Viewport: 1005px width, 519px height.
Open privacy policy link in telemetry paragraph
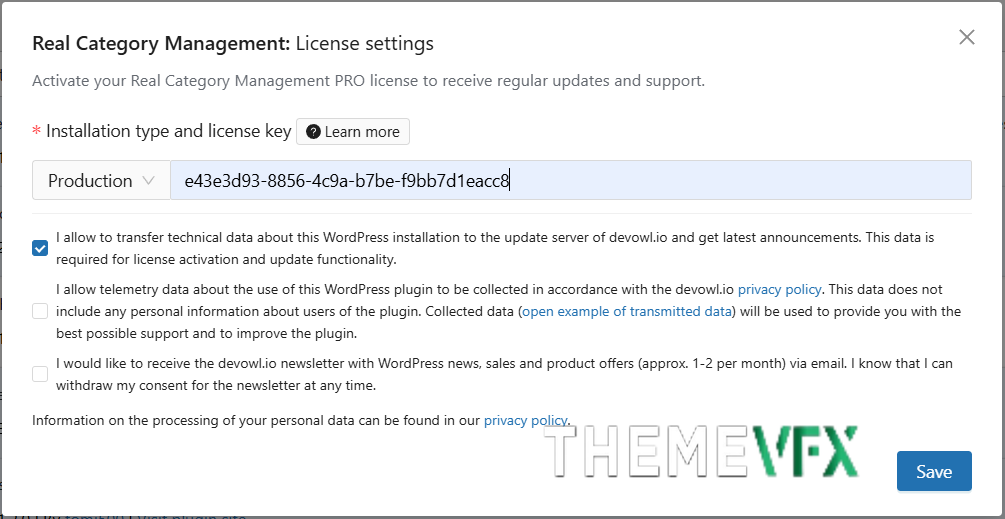coord(779,290)
